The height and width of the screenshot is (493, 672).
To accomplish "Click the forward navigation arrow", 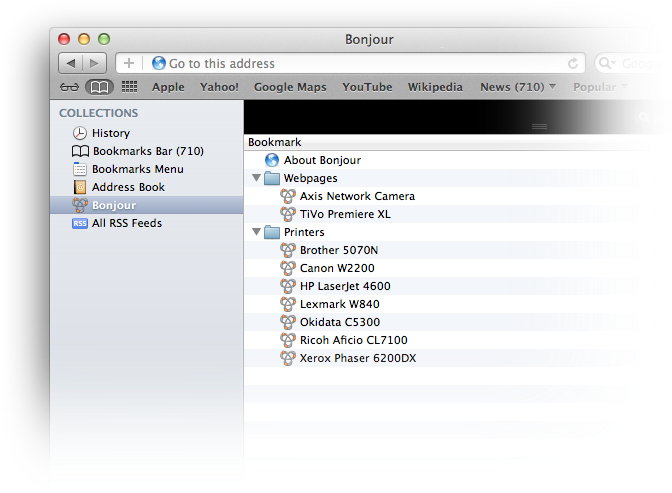I will (x=96, y=63).
